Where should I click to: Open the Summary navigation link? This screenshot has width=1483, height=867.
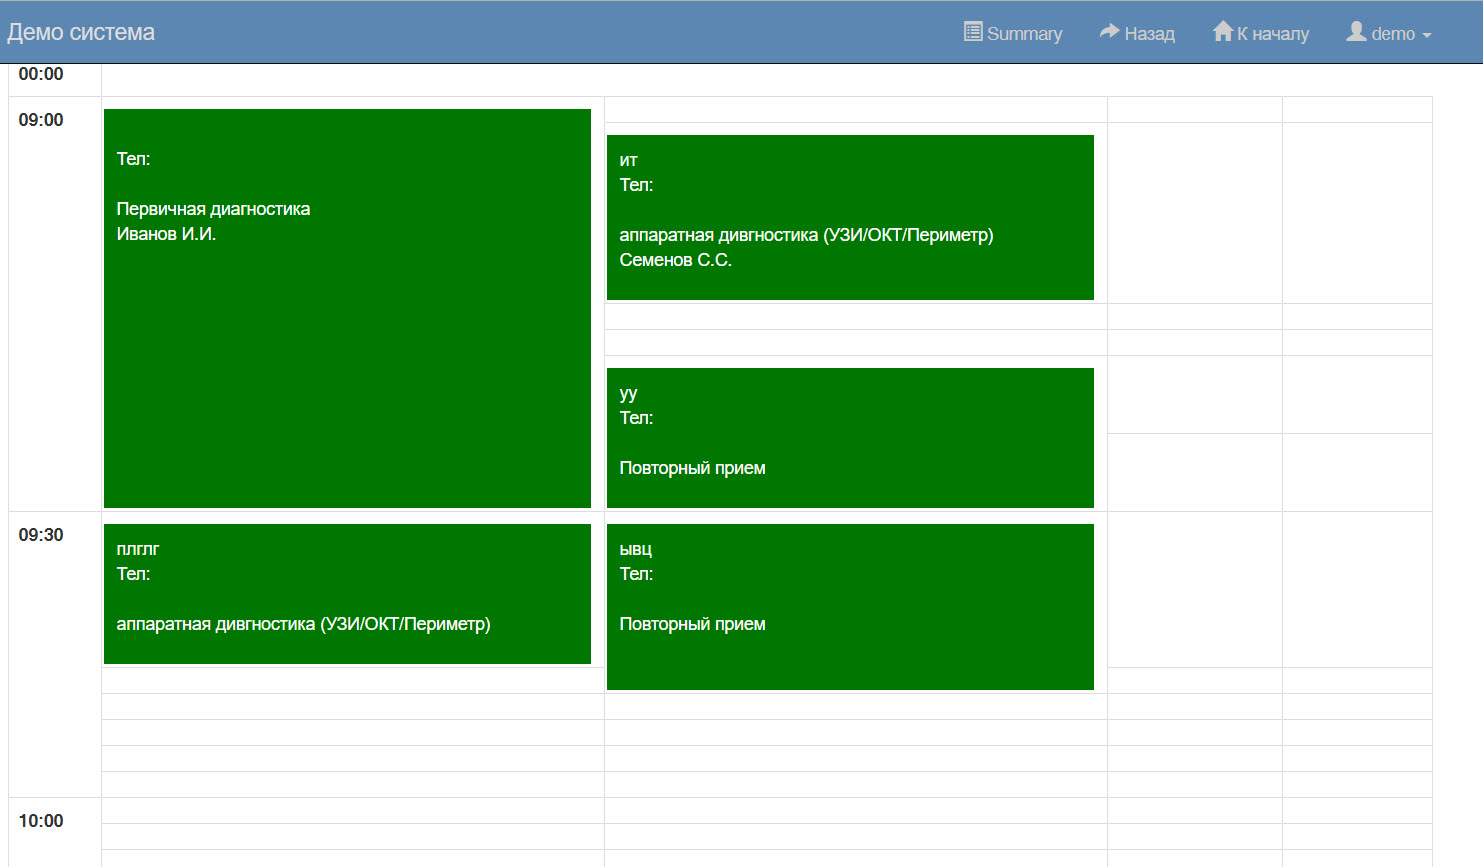(1024, 34)
